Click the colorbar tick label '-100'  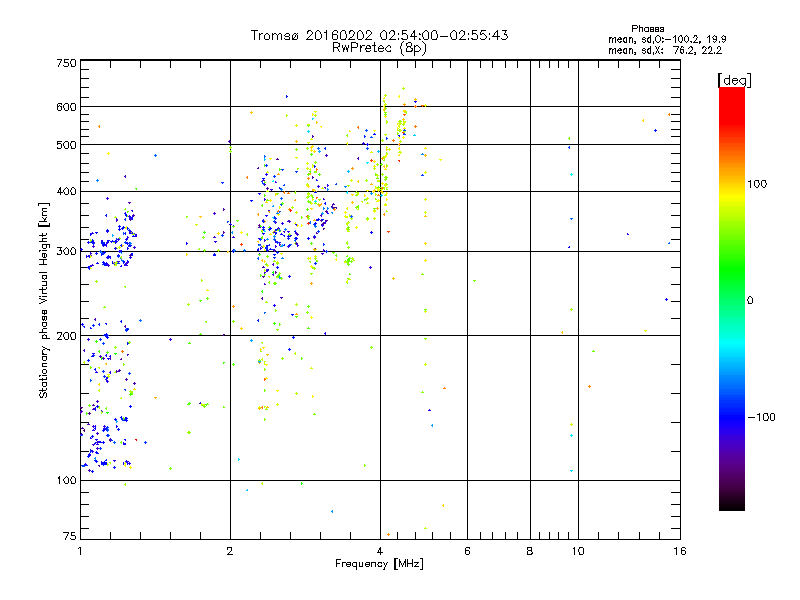761,417
